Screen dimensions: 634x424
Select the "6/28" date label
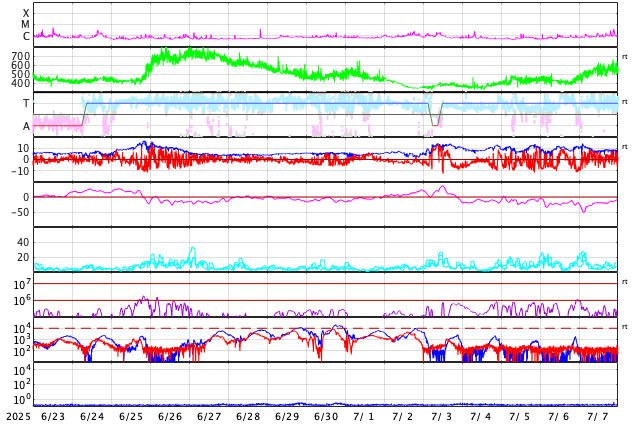[x=248, y=417]
